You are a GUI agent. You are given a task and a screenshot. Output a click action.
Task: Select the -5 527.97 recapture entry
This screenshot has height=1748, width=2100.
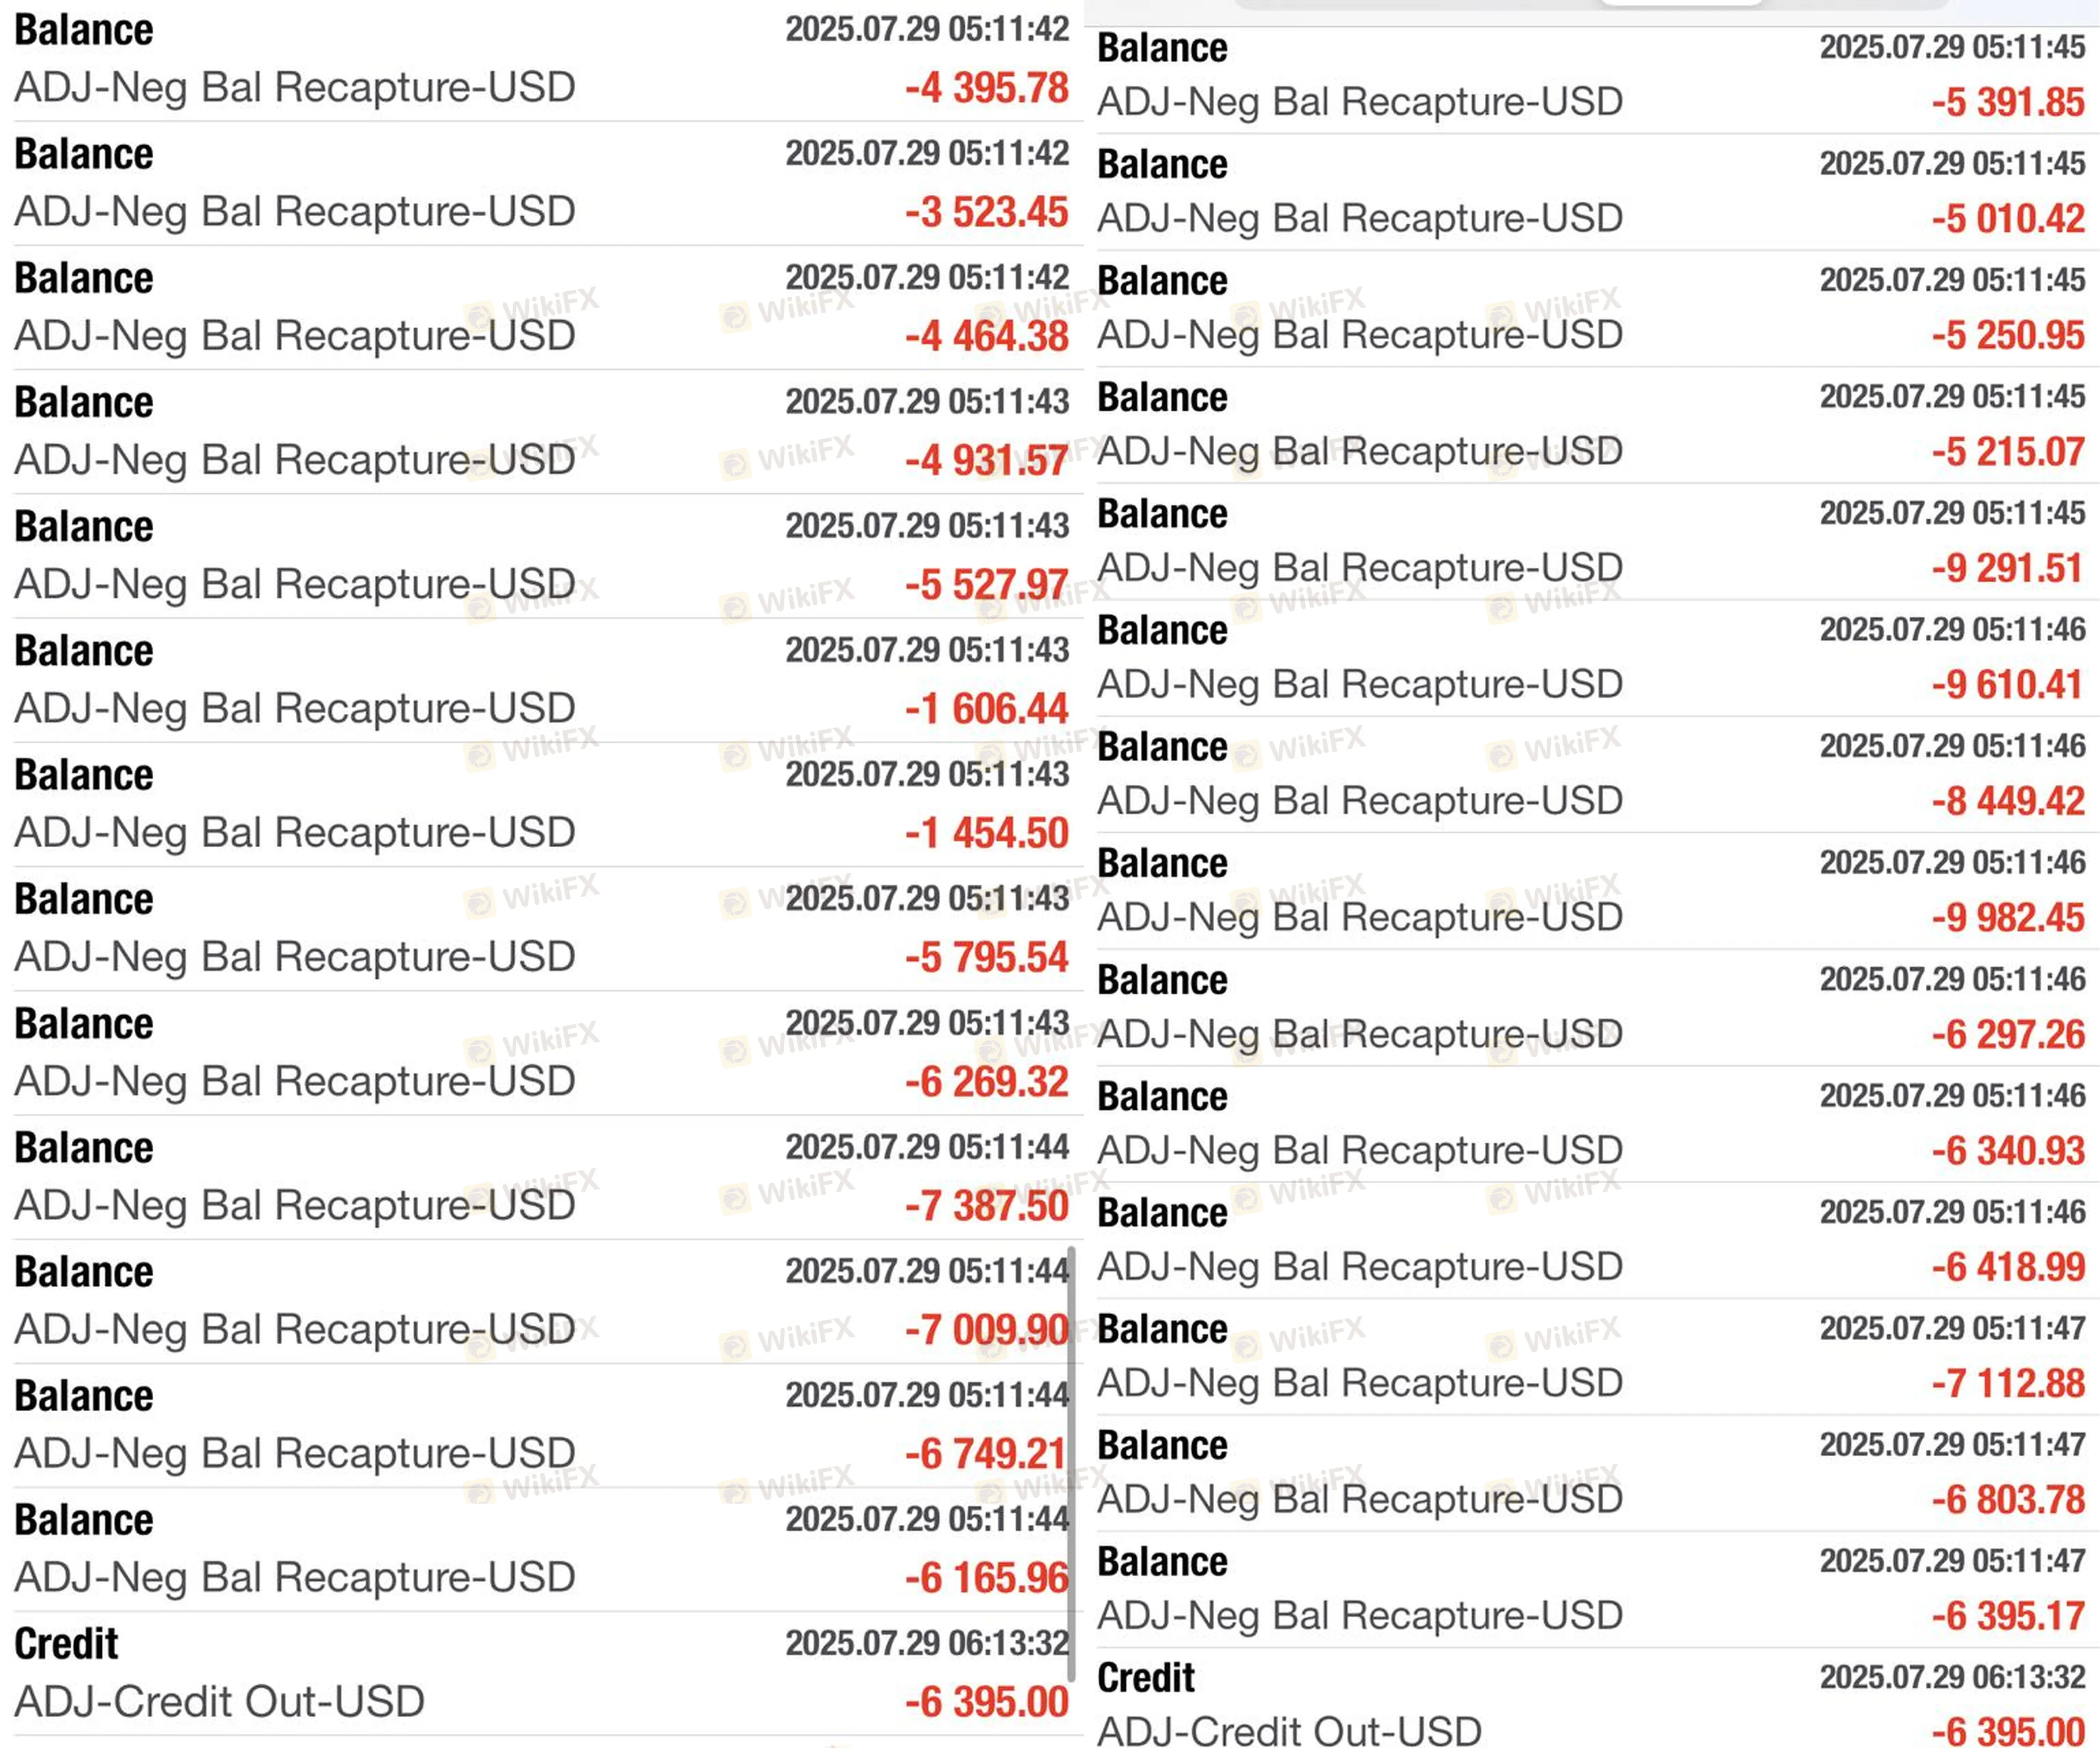coord(540,556)
